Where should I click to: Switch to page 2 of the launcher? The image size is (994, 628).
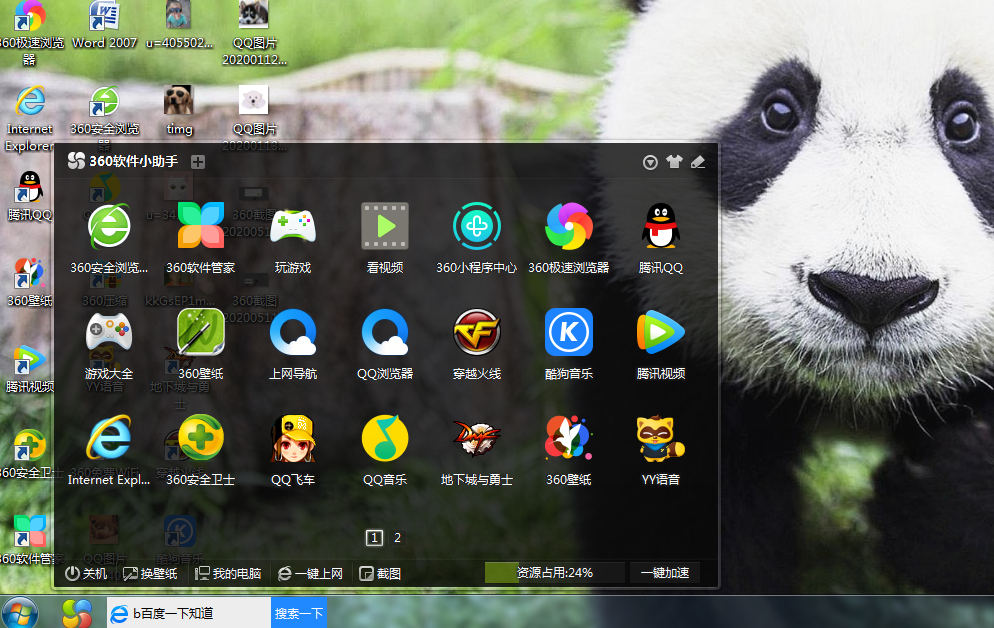coord(397,538)
